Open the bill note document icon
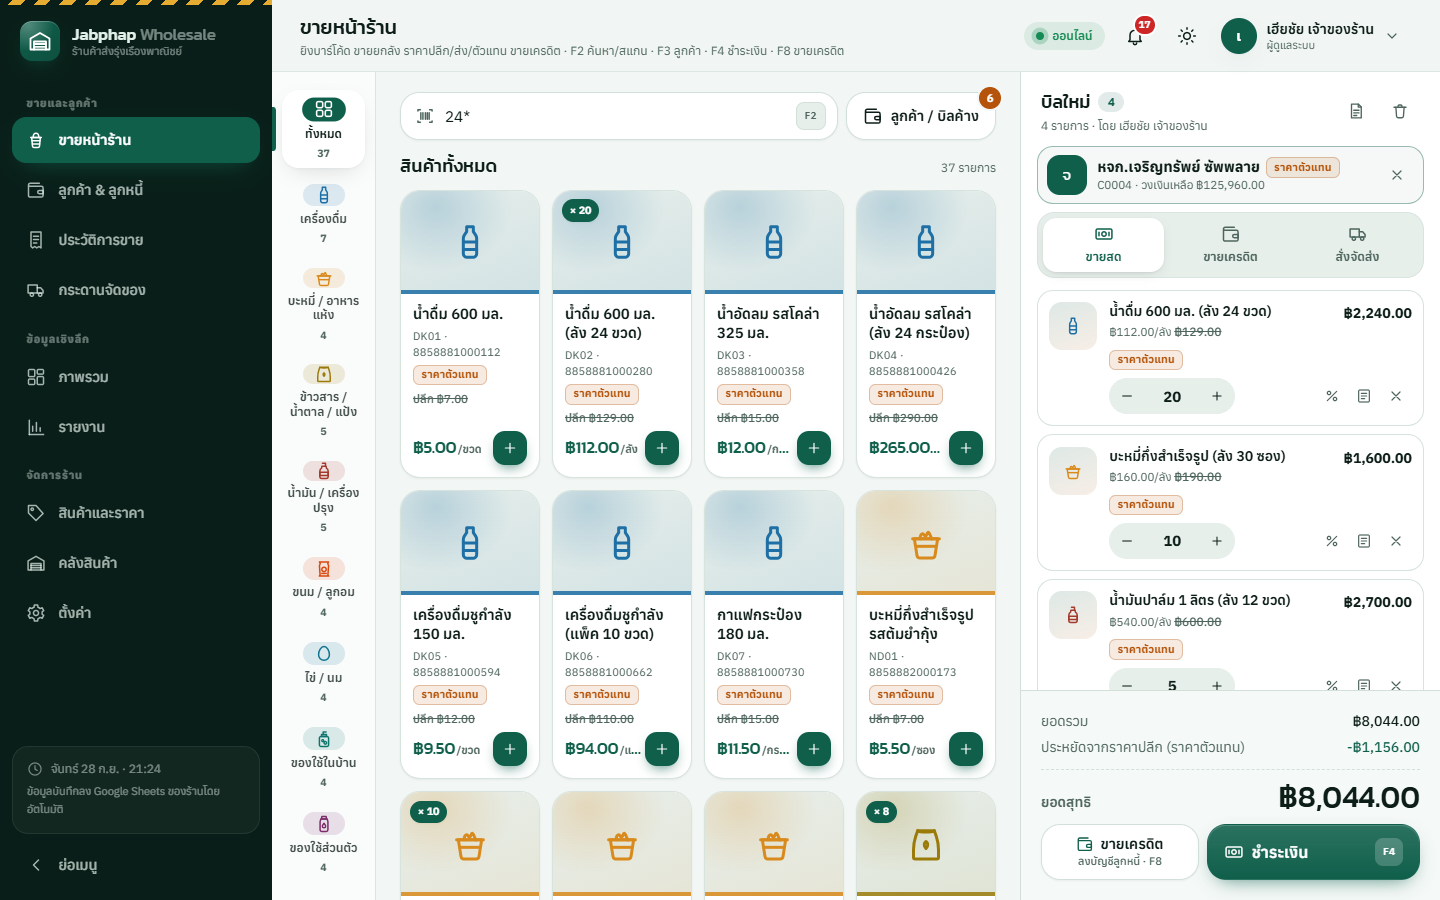Viewport: 1440px width, 900px height. tap(1356, 111)
